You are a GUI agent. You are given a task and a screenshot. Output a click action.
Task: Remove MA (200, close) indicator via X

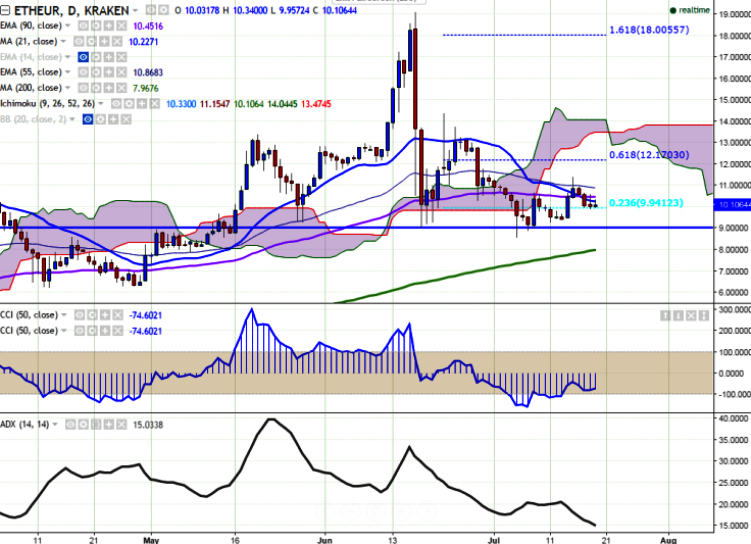click(122, 88)
